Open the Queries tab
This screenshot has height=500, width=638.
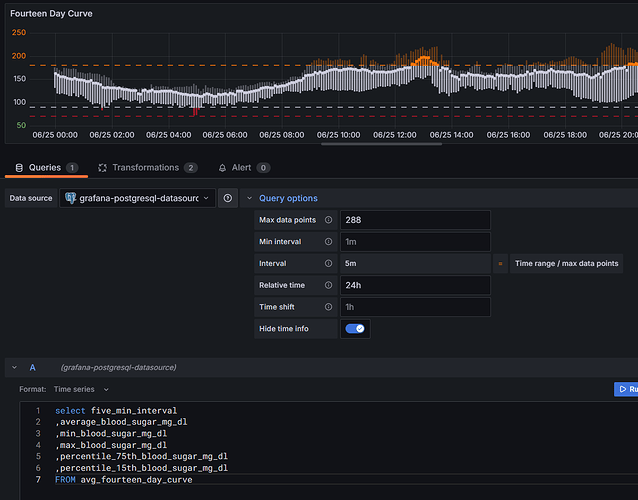coord(46,168)
